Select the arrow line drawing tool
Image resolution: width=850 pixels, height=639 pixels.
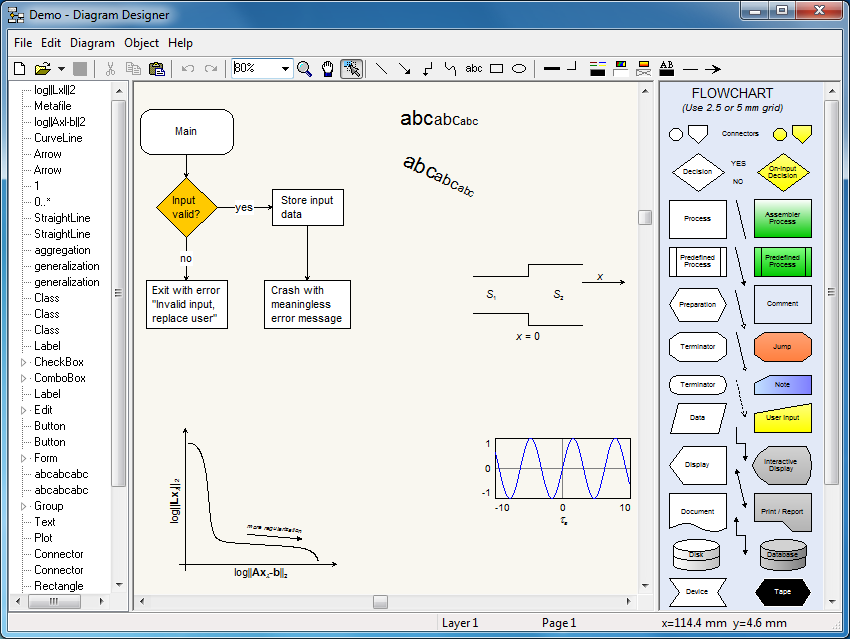coord(404,69)
